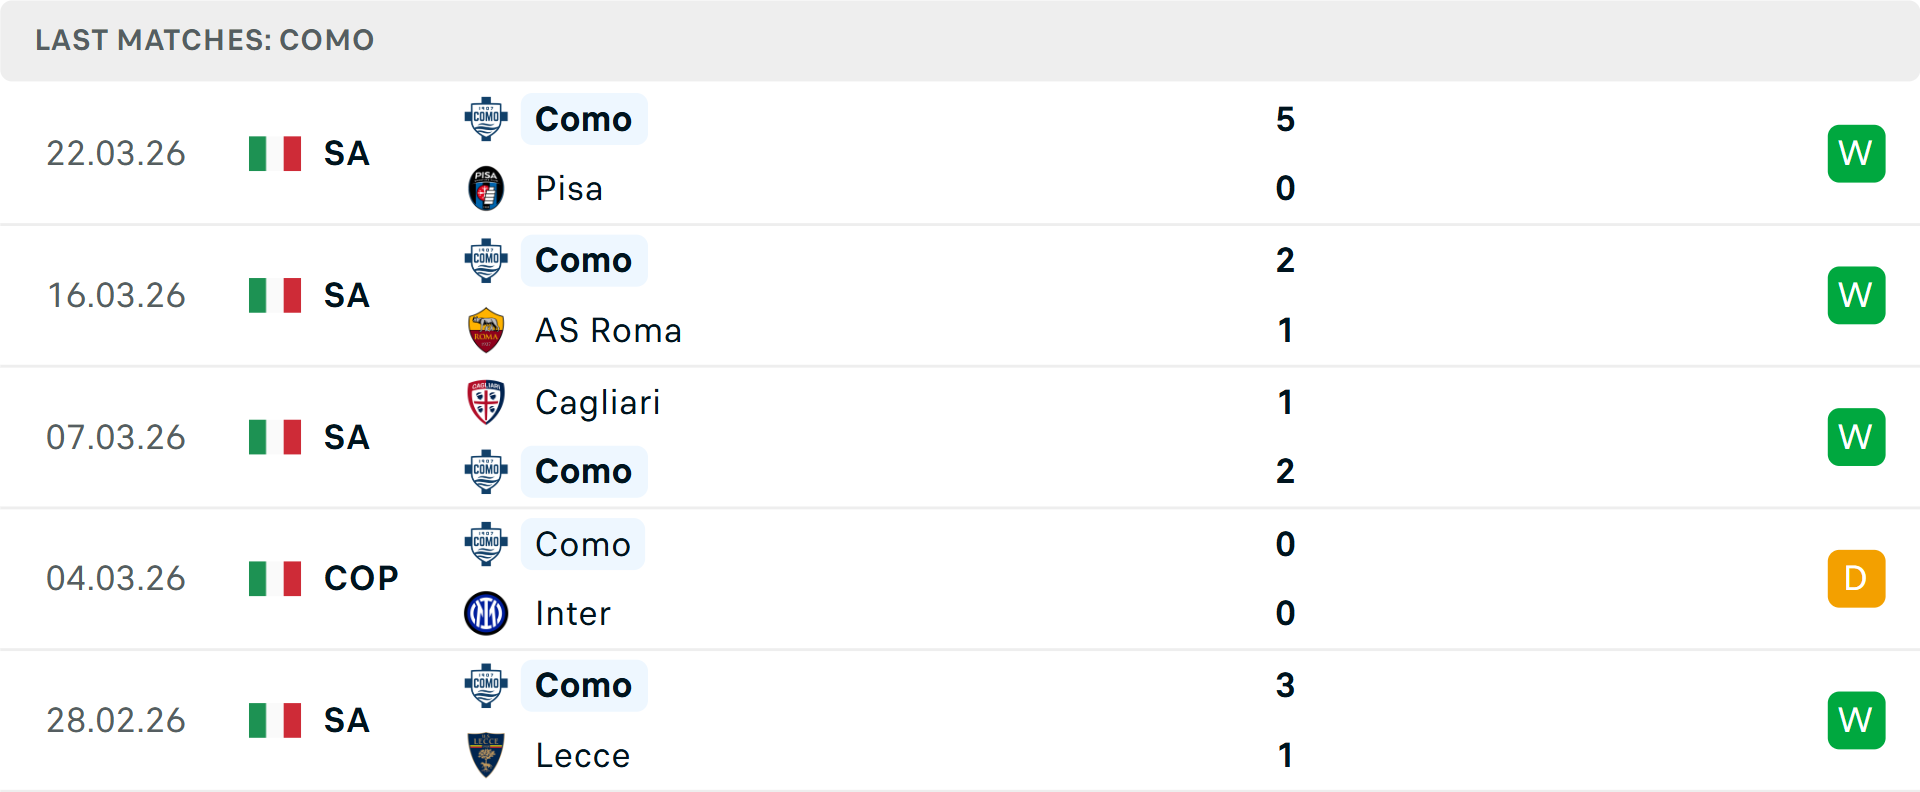Click the Italian flag beside the COP match
This screenshot has width=1920, height=792.
274,578
